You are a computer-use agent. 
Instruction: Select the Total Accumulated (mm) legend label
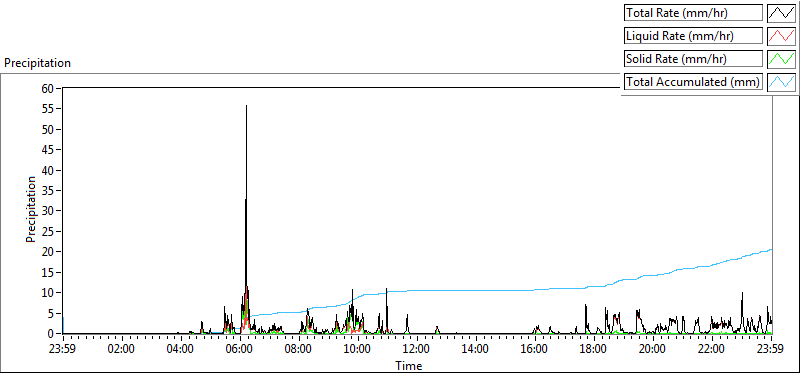(x=693, y=82)
